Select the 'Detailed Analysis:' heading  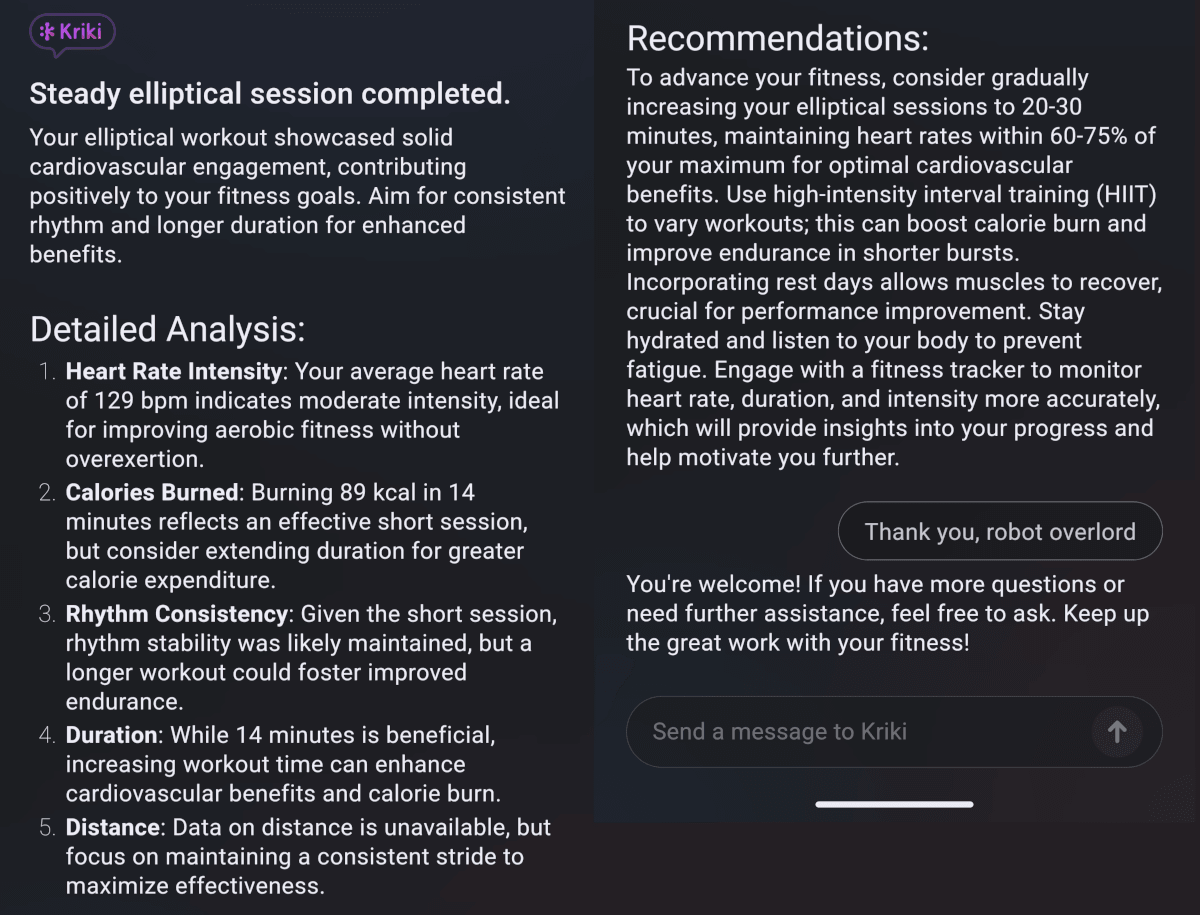coord(167,329)
